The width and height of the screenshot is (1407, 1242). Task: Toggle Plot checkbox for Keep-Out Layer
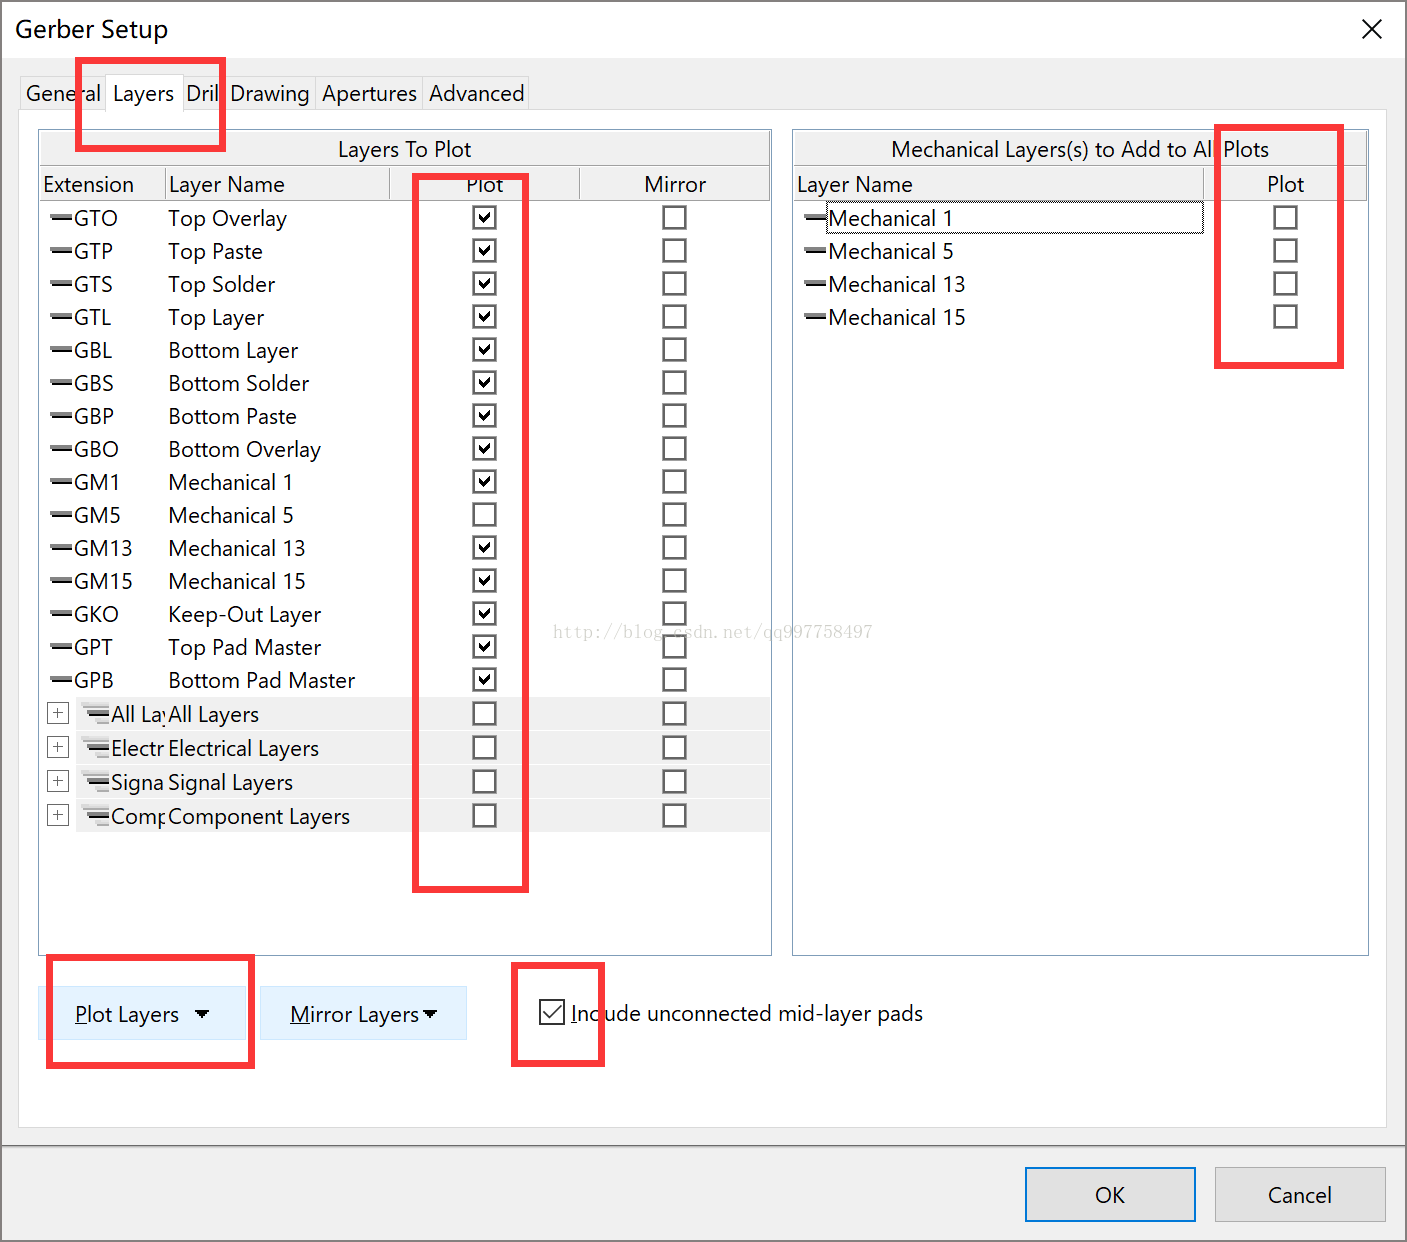[x=484, y=613]
